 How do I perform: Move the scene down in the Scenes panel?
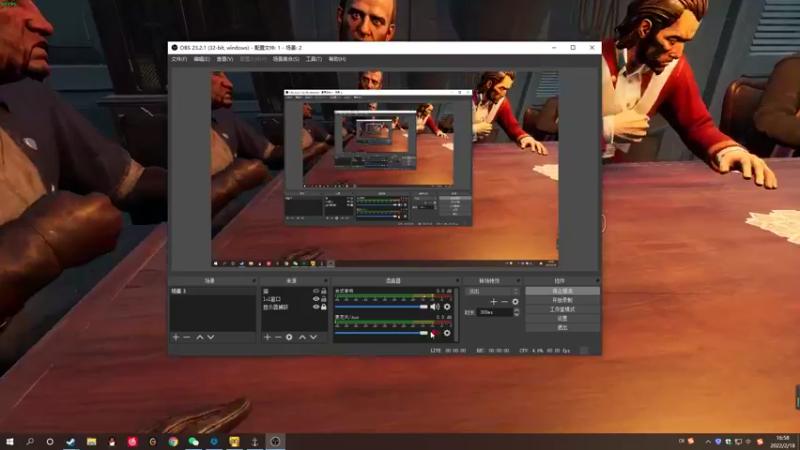point(211,337)
